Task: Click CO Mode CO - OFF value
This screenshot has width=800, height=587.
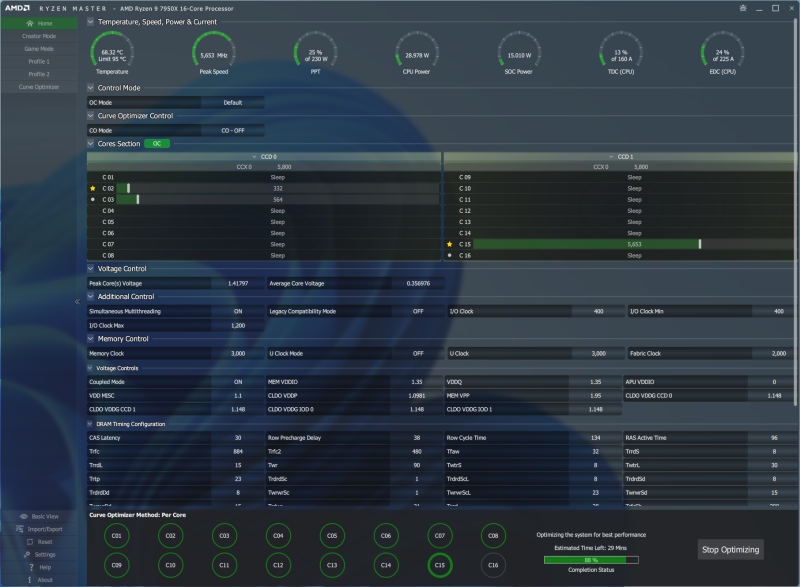Action: tap(233, 131)
